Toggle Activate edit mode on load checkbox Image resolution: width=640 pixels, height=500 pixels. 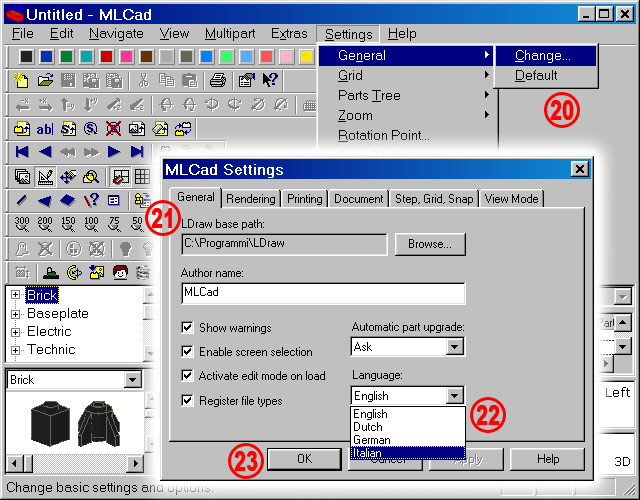187,376
